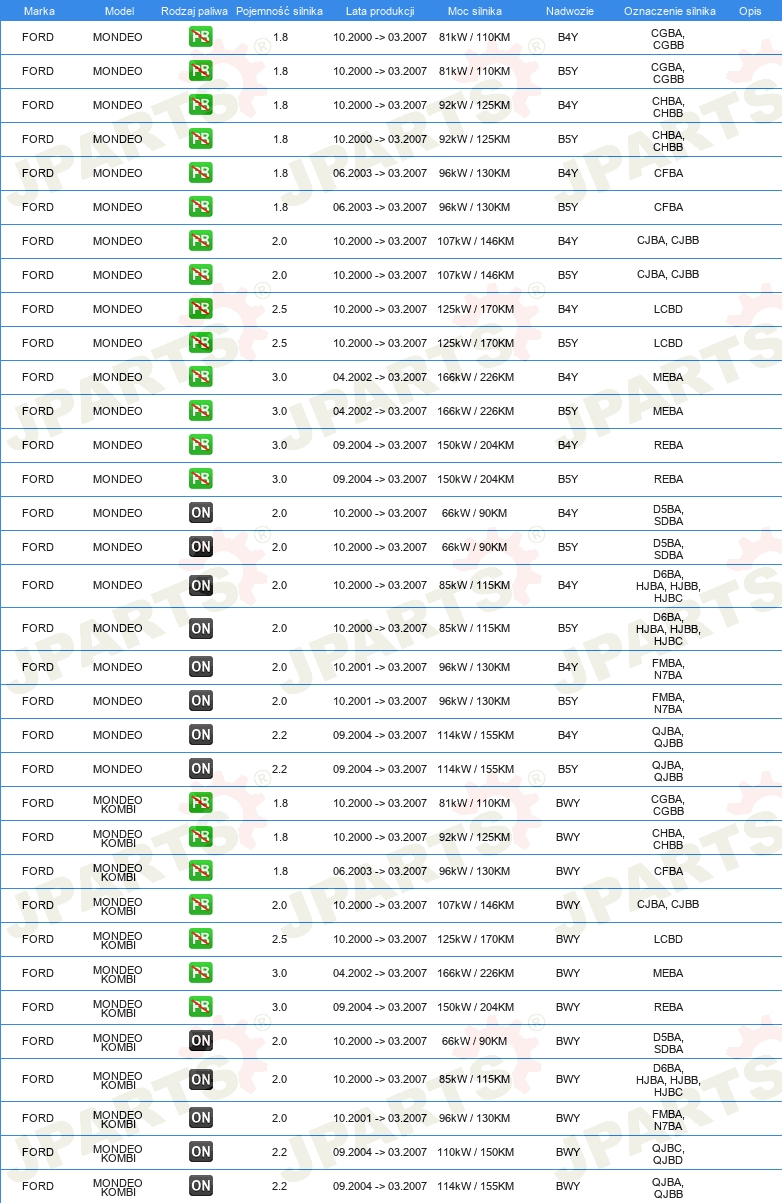Click the Pojemność silnika column header
Image resolution: width=782 pixels, height=1203 pixels.
point(279,11)
